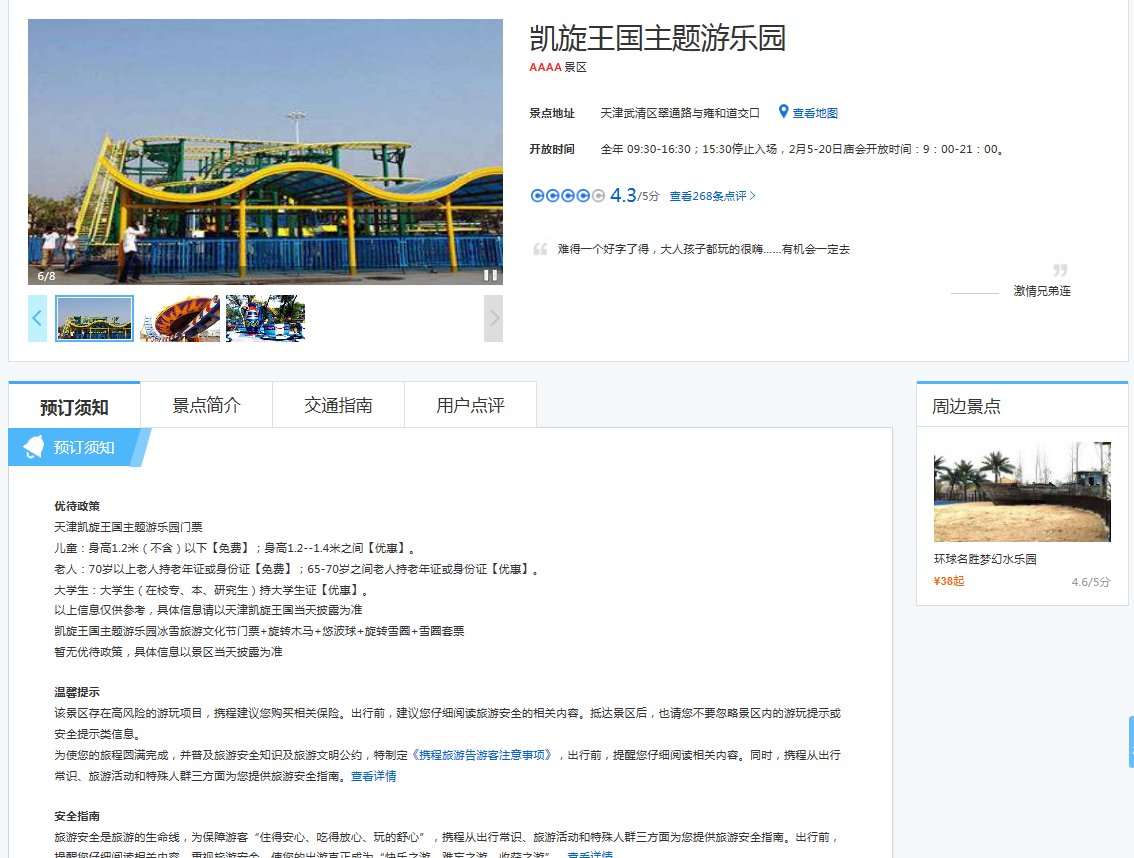Select the 预订须知 tab
Viewport: 1134px width, 858px height.
pyautogui.click(x=73, y=403)
